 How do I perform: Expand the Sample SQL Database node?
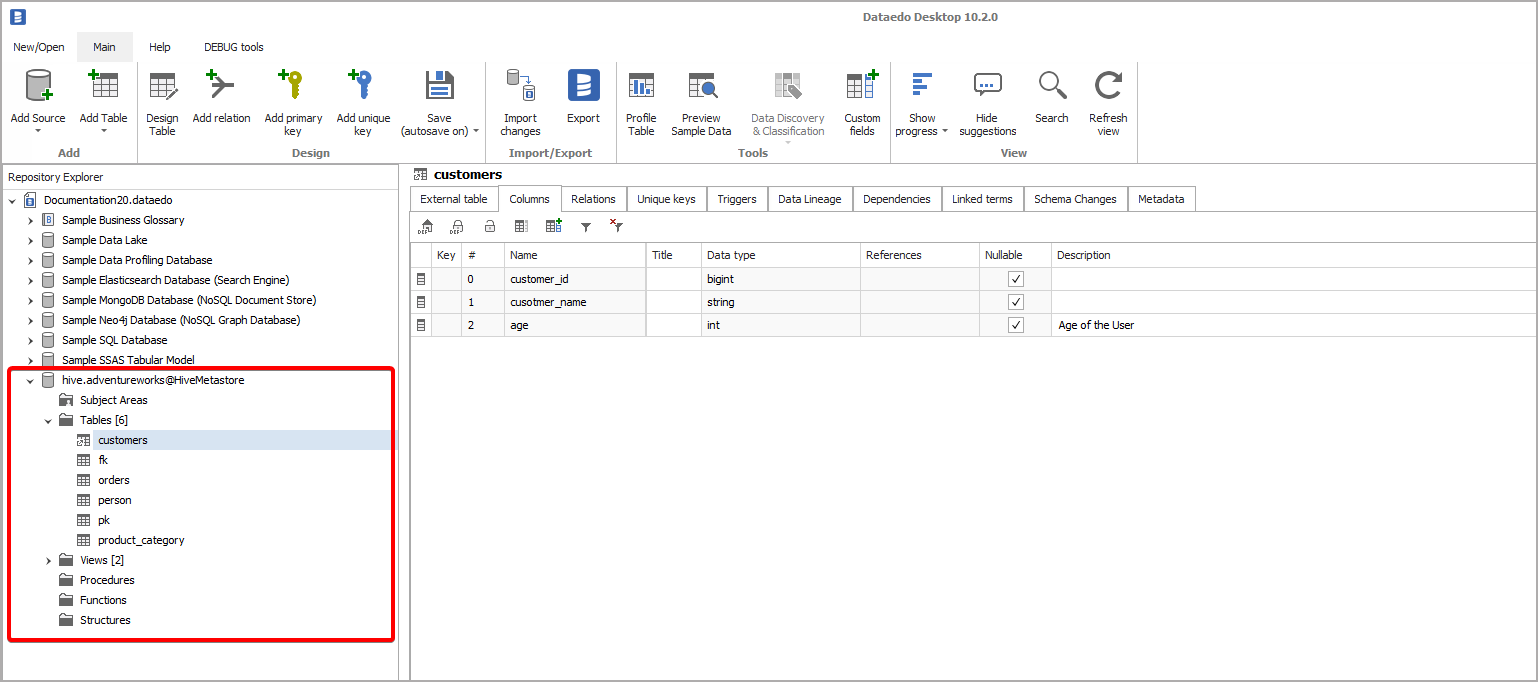click(29, 340)
